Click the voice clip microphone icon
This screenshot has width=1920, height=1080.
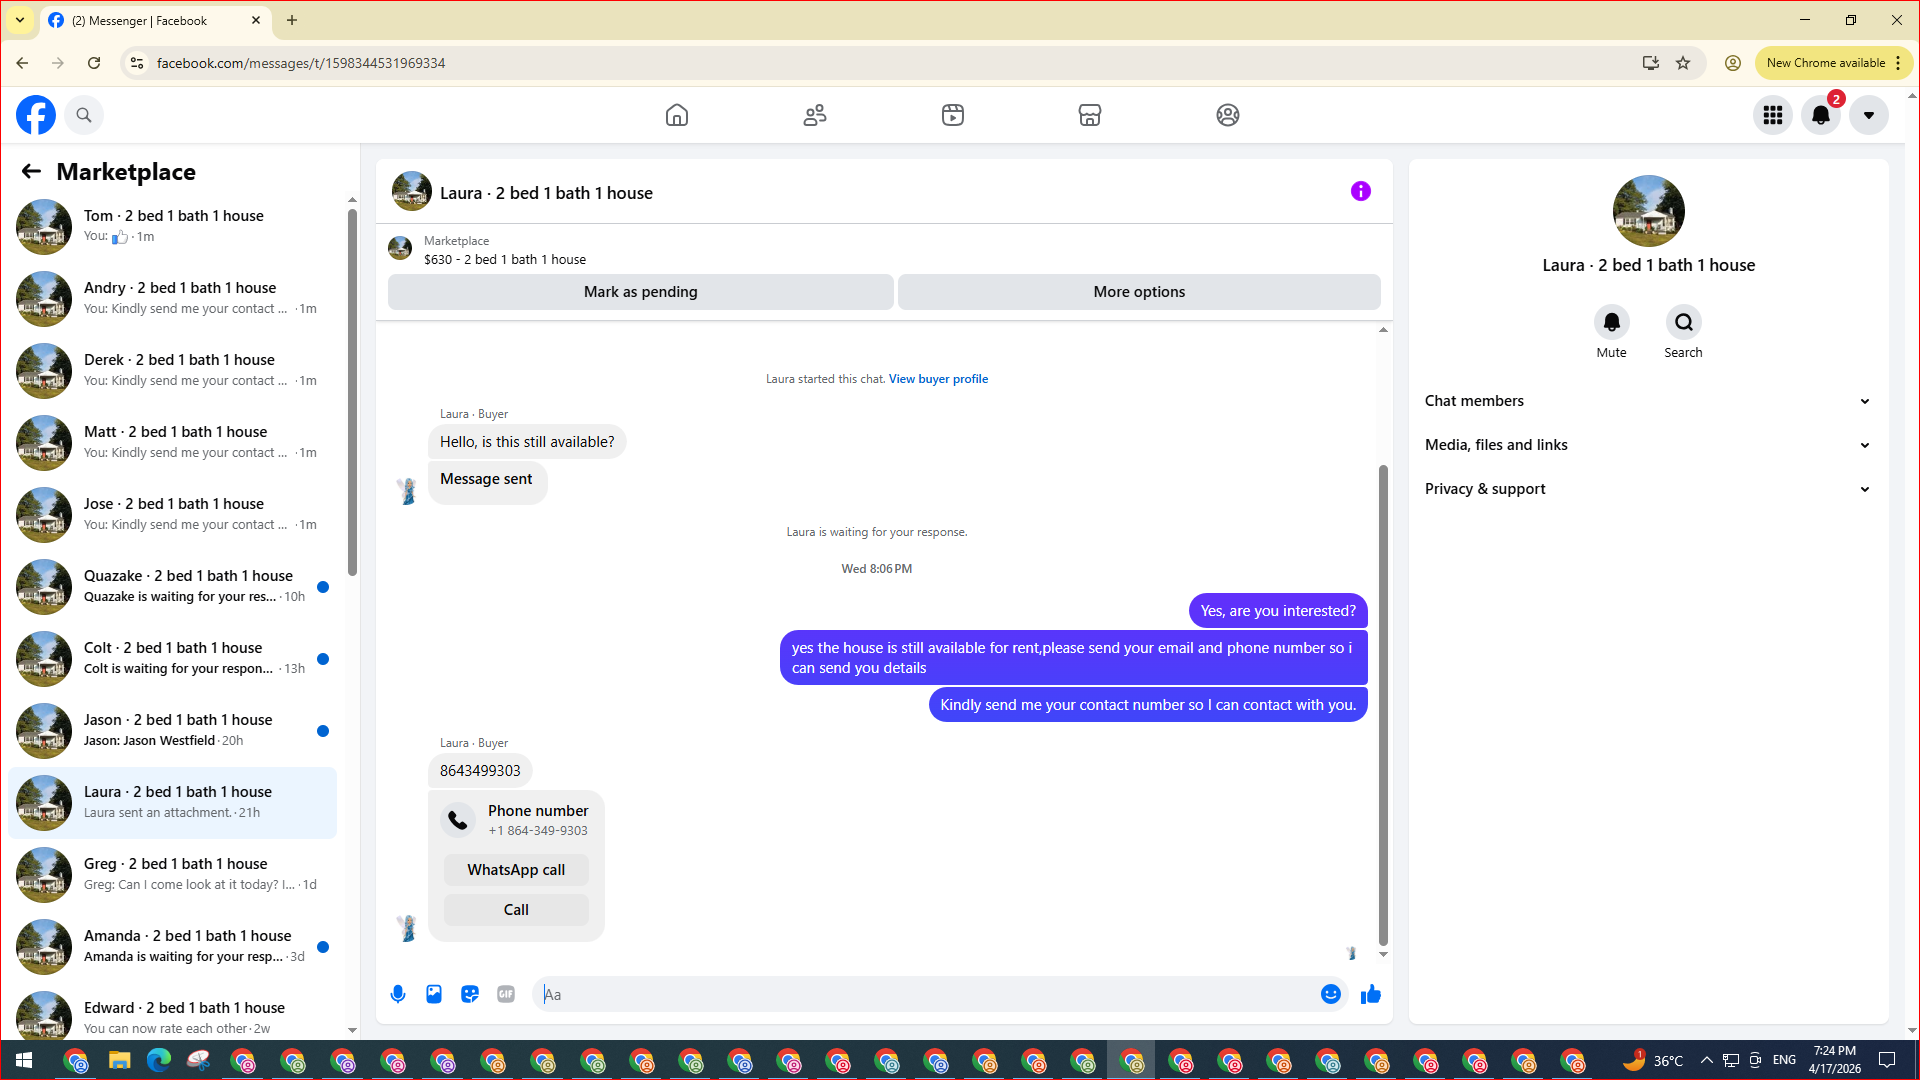[398, 994]
